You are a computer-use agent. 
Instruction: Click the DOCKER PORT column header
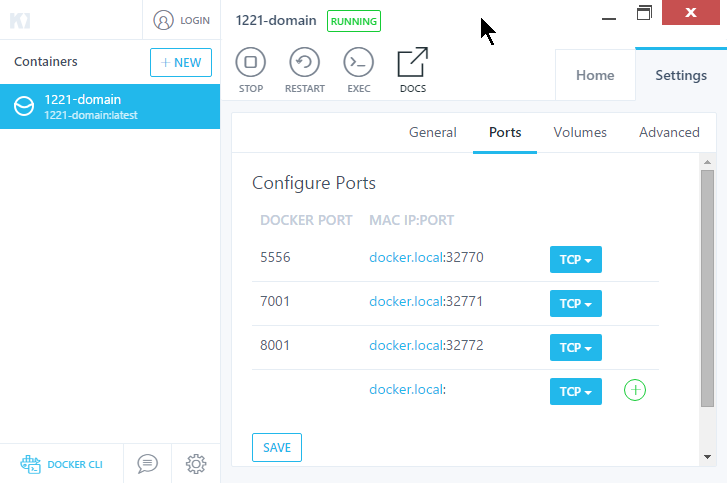click(306, 220)
